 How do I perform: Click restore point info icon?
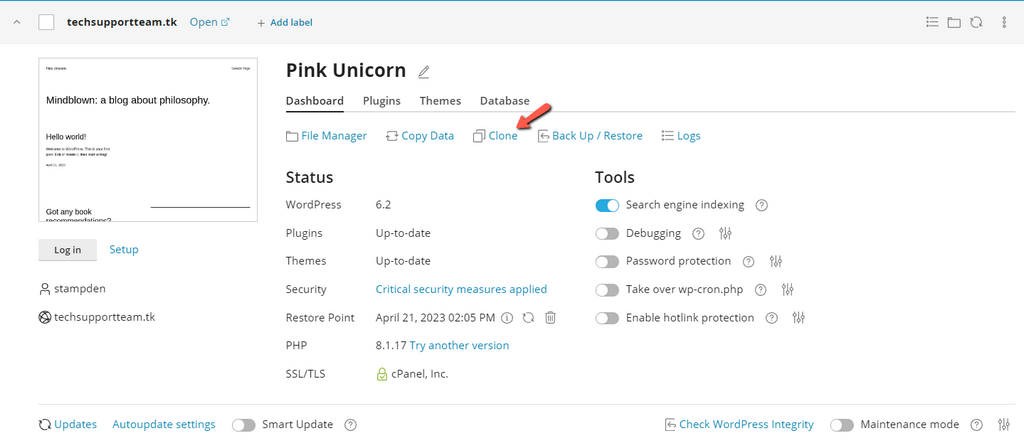coord(507,318)
